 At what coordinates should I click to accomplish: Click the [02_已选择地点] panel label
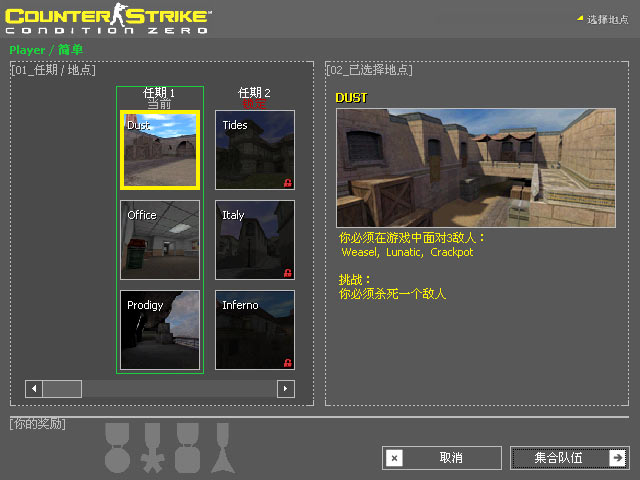[369, 70]
